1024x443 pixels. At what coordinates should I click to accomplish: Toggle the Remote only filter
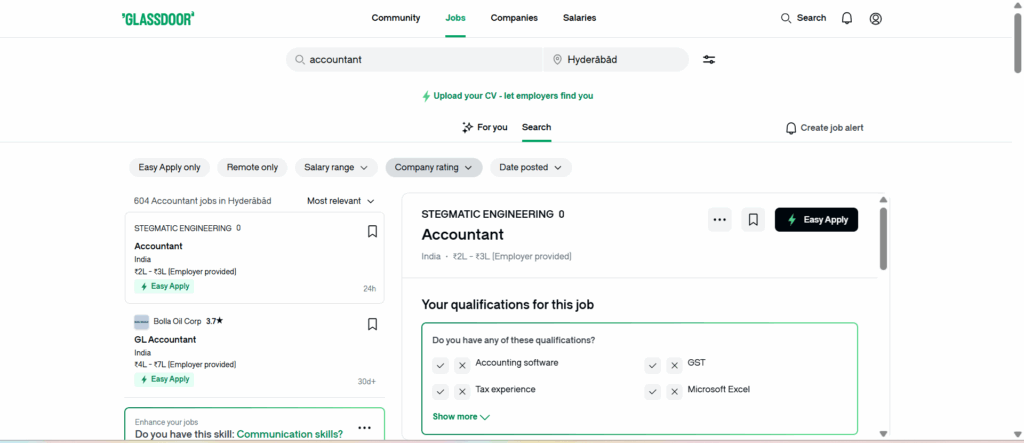click(252, 167)
